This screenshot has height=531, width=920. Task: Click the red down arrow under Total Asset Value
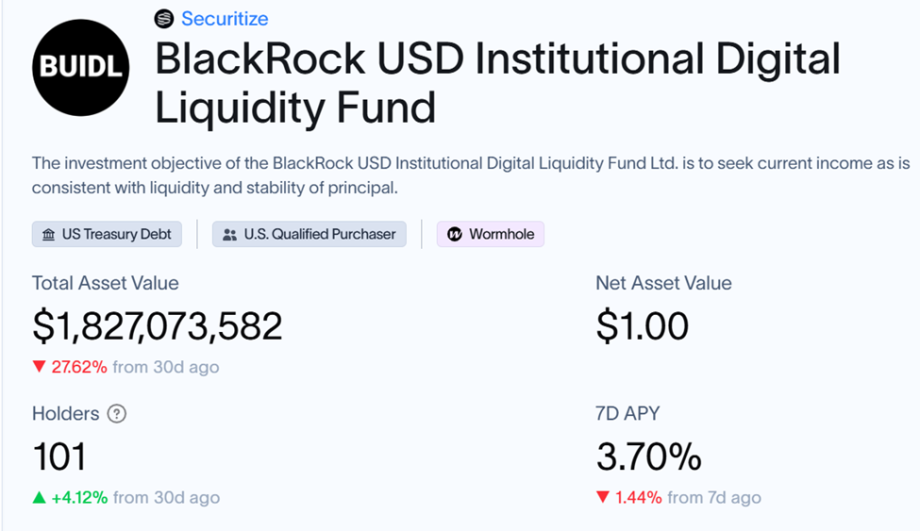(x=39, y=367)
